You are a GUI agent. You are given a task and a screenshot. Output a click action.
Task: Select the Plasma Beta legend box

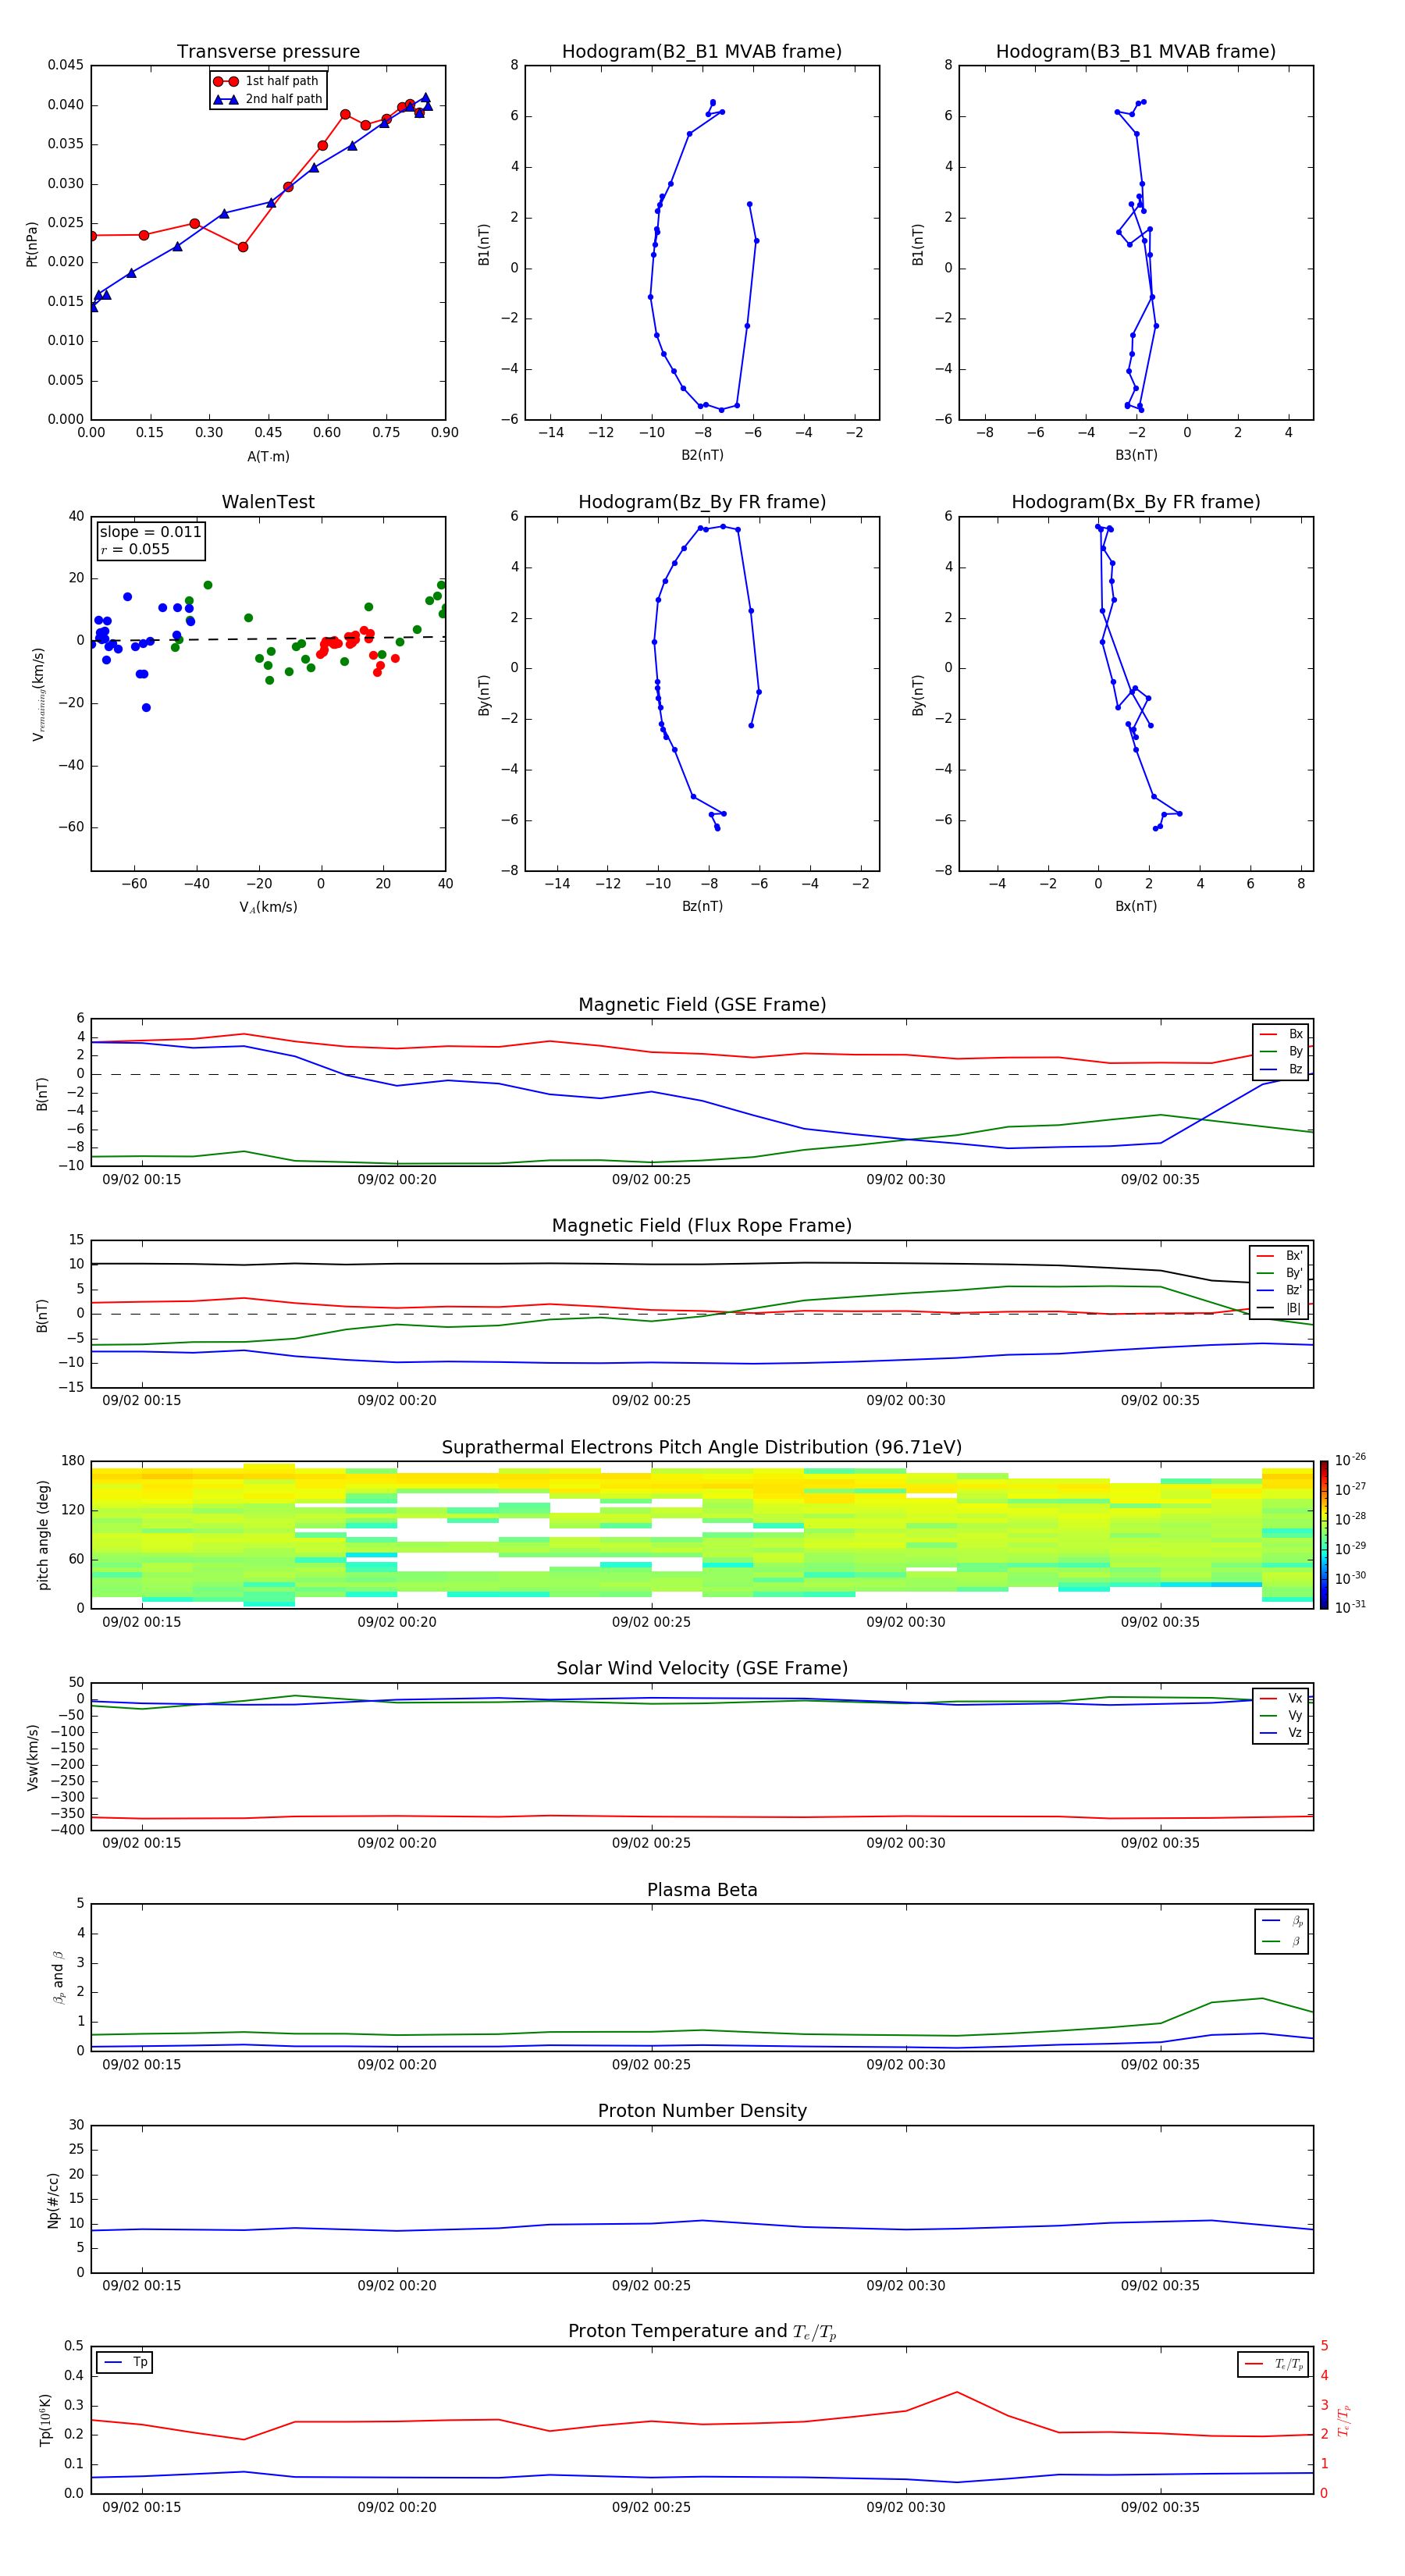click(x=1281, y=1931)
